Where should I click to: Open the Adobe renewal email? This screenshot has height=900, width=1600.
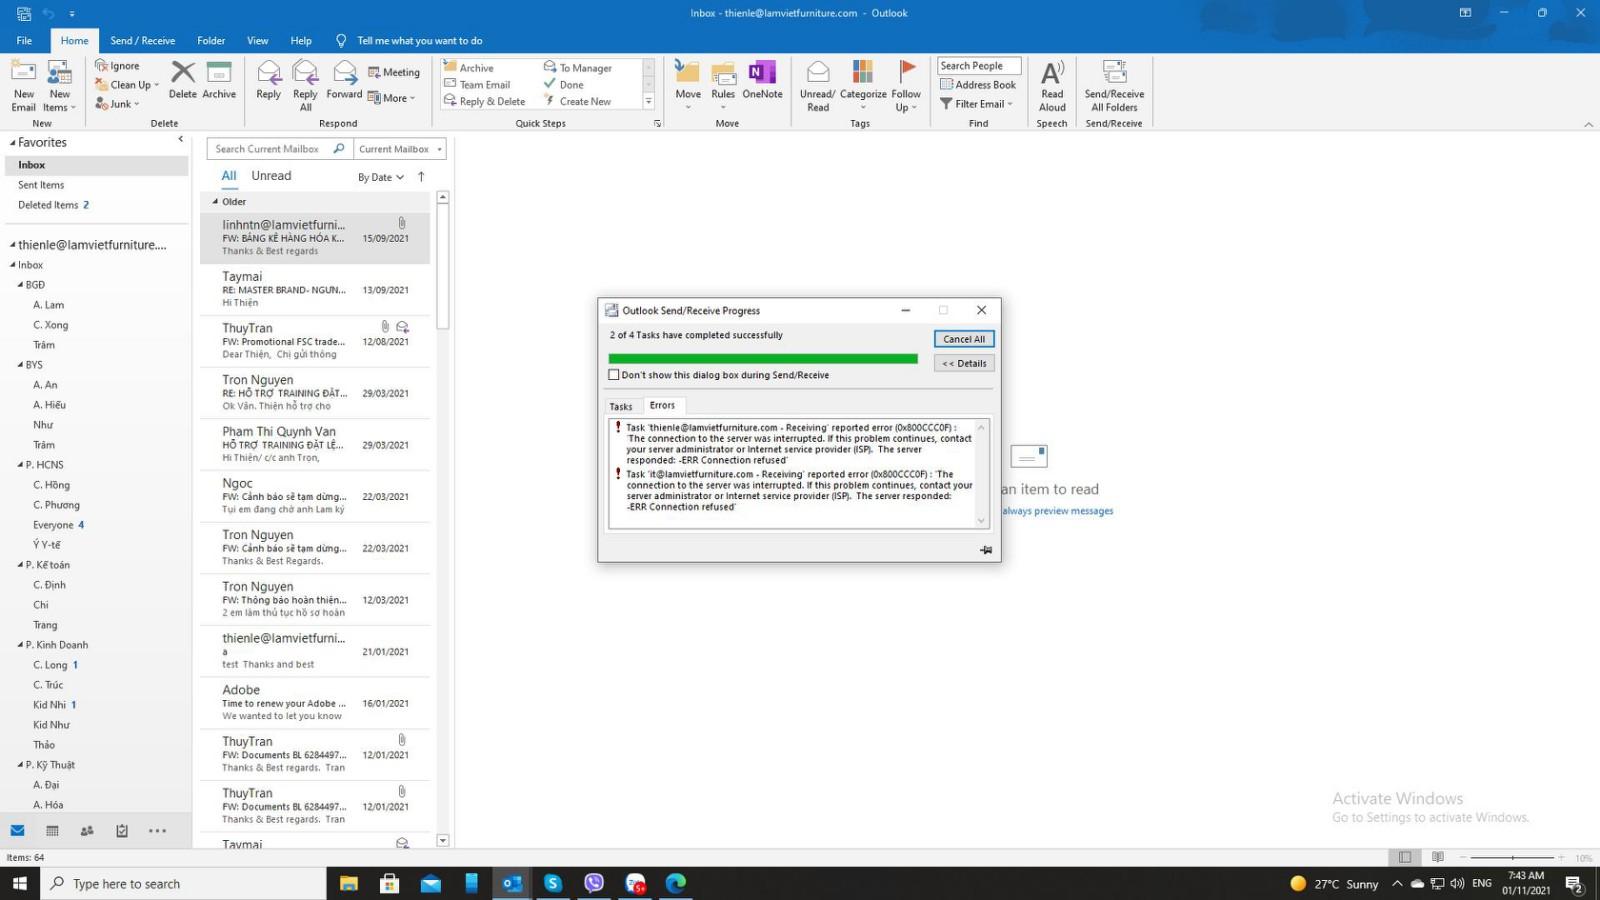(x=315, y=703)
